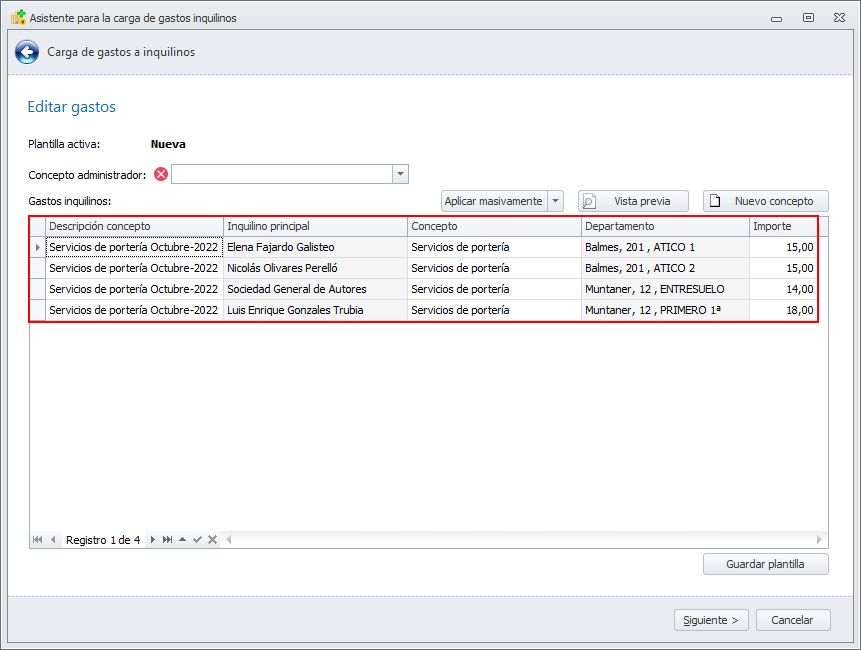Select the Elena Fajardo Galisteo cell

click(x=315, y=247)
